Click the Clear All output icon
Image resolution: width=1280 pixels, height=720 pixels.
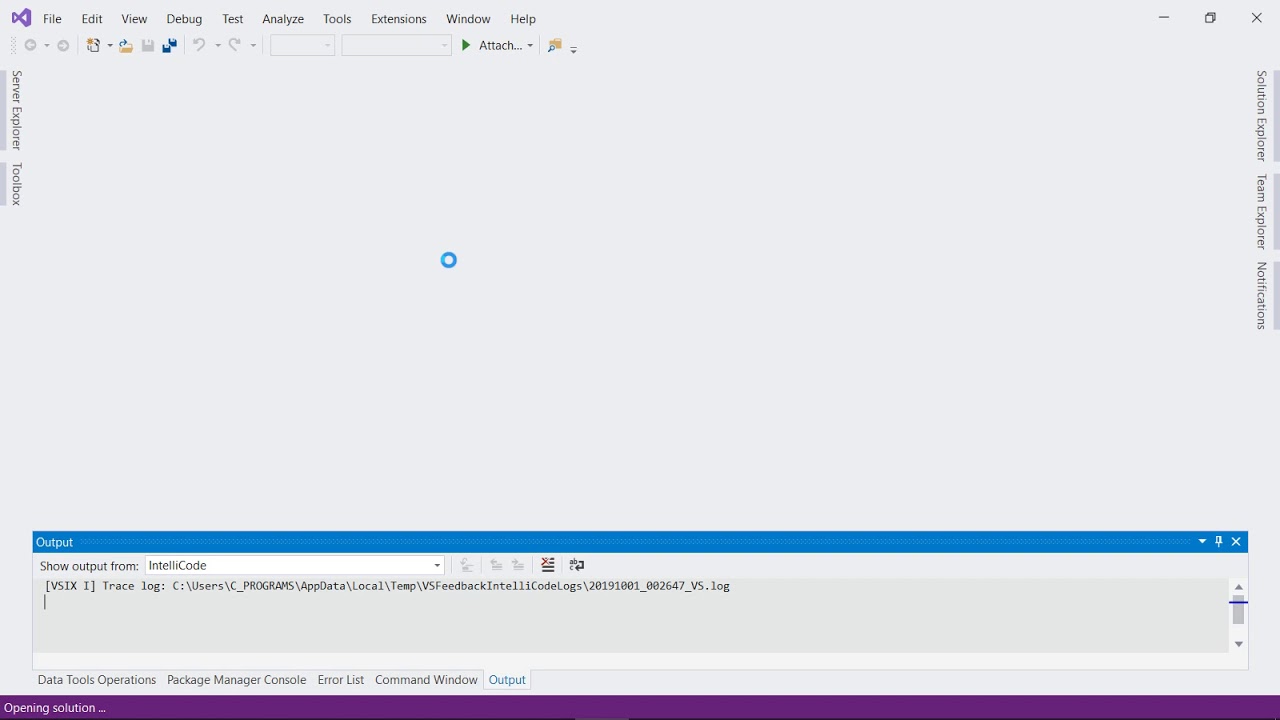548,565
